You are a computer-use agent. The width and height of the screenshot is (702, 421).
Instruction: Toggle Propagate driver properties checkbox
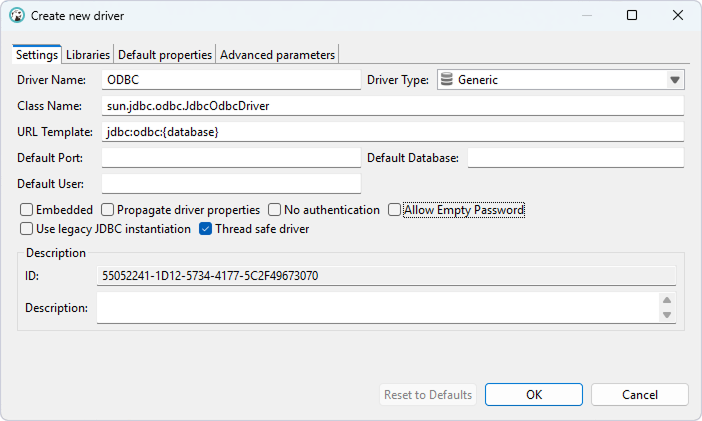coord(108,210)
